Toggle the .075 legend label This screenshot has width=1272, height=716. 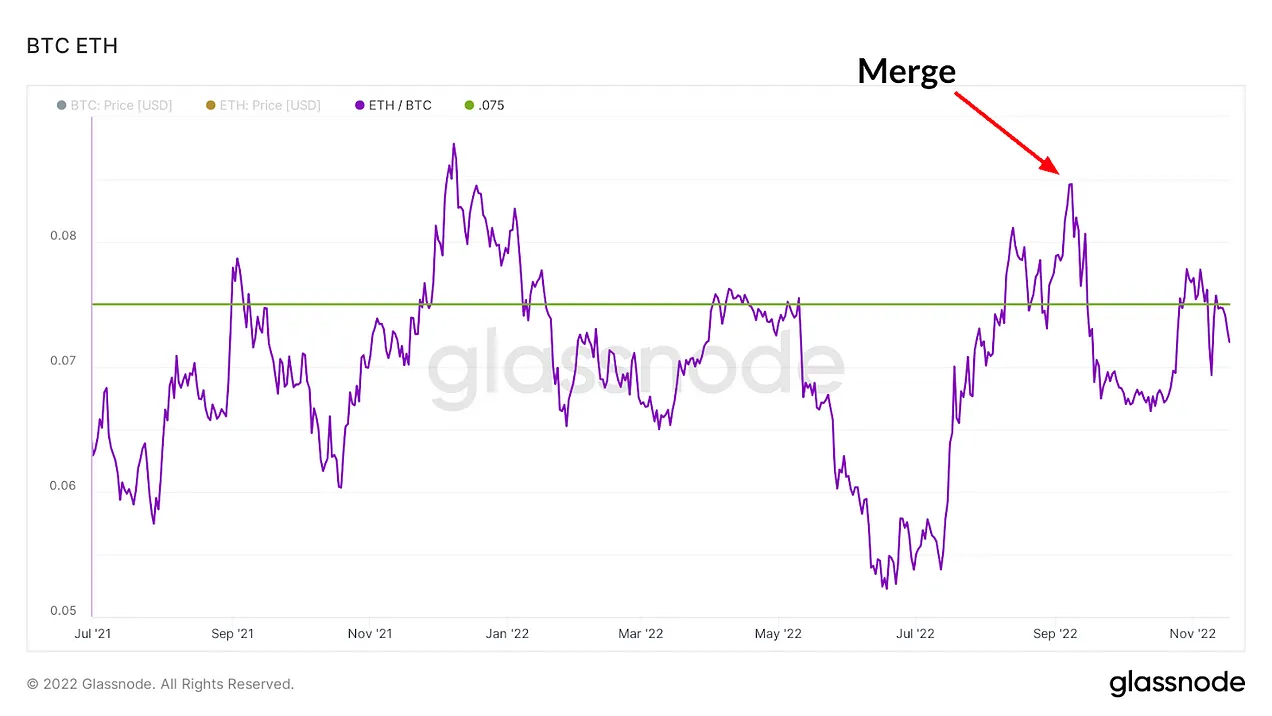(x=491, y=105)
